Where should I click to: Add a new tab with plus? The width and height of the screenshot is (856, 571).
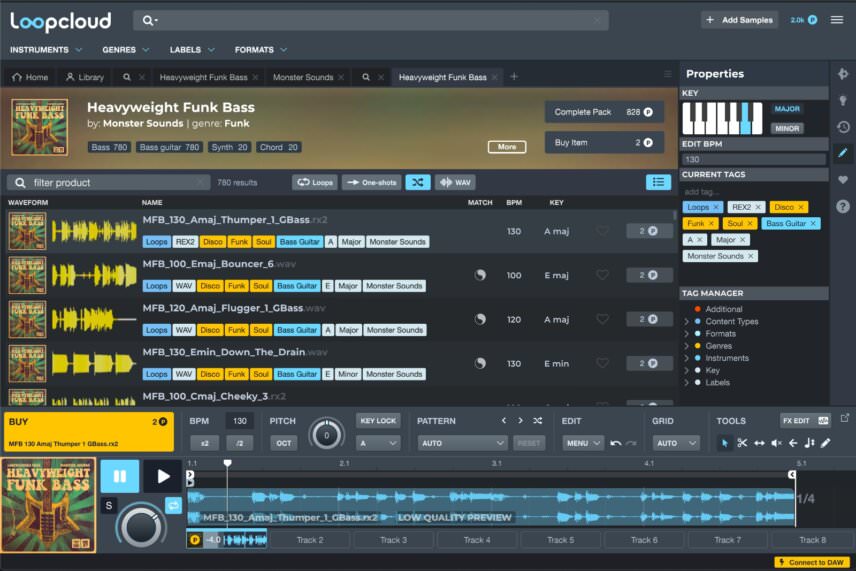tap(514, 77)
